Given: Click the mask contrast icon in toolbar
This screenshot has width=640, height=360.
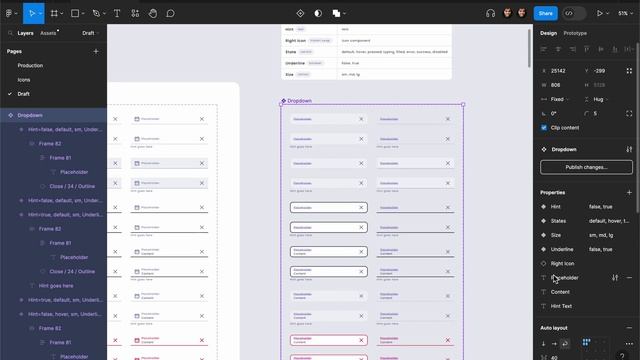Looking at the screenshot, I should pyautogui.click(x=318, y=13).
